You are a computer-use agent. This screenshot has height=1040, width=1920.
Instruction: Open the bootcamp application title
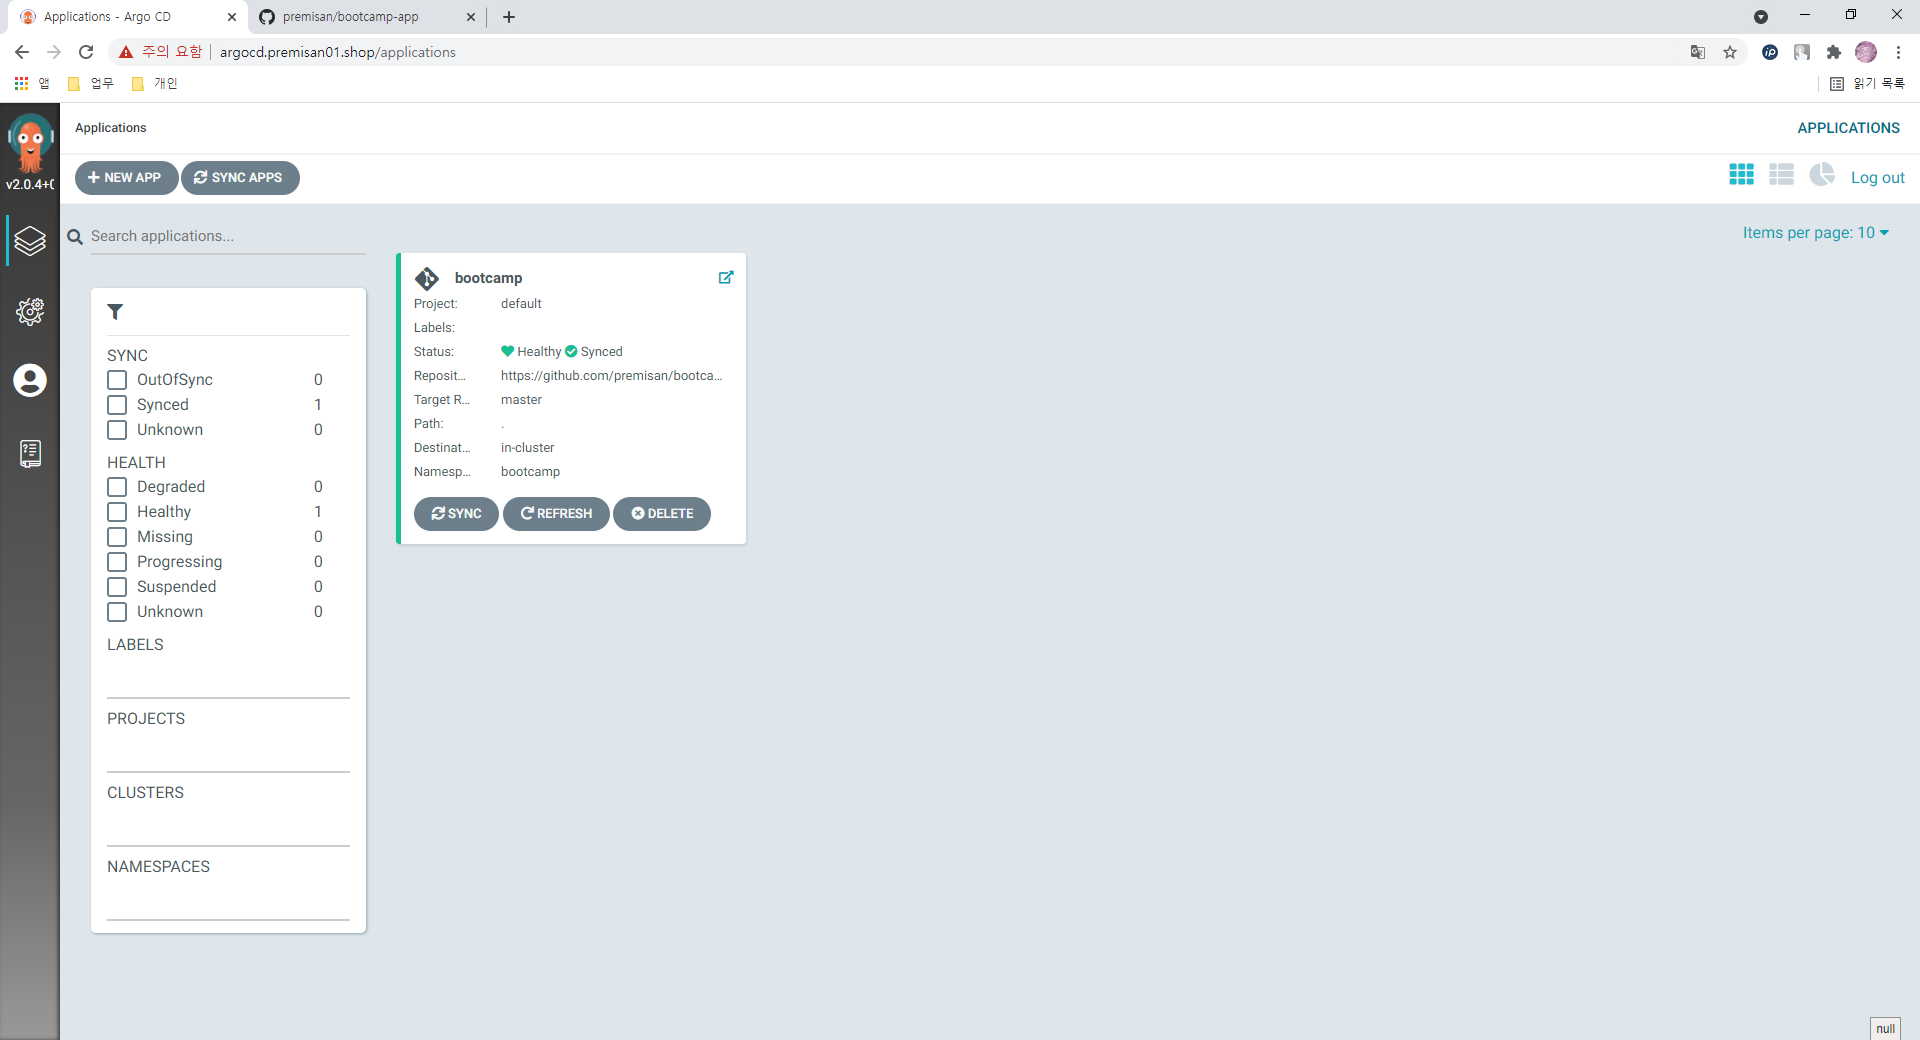pyautogui.click(x=488, y=278)
